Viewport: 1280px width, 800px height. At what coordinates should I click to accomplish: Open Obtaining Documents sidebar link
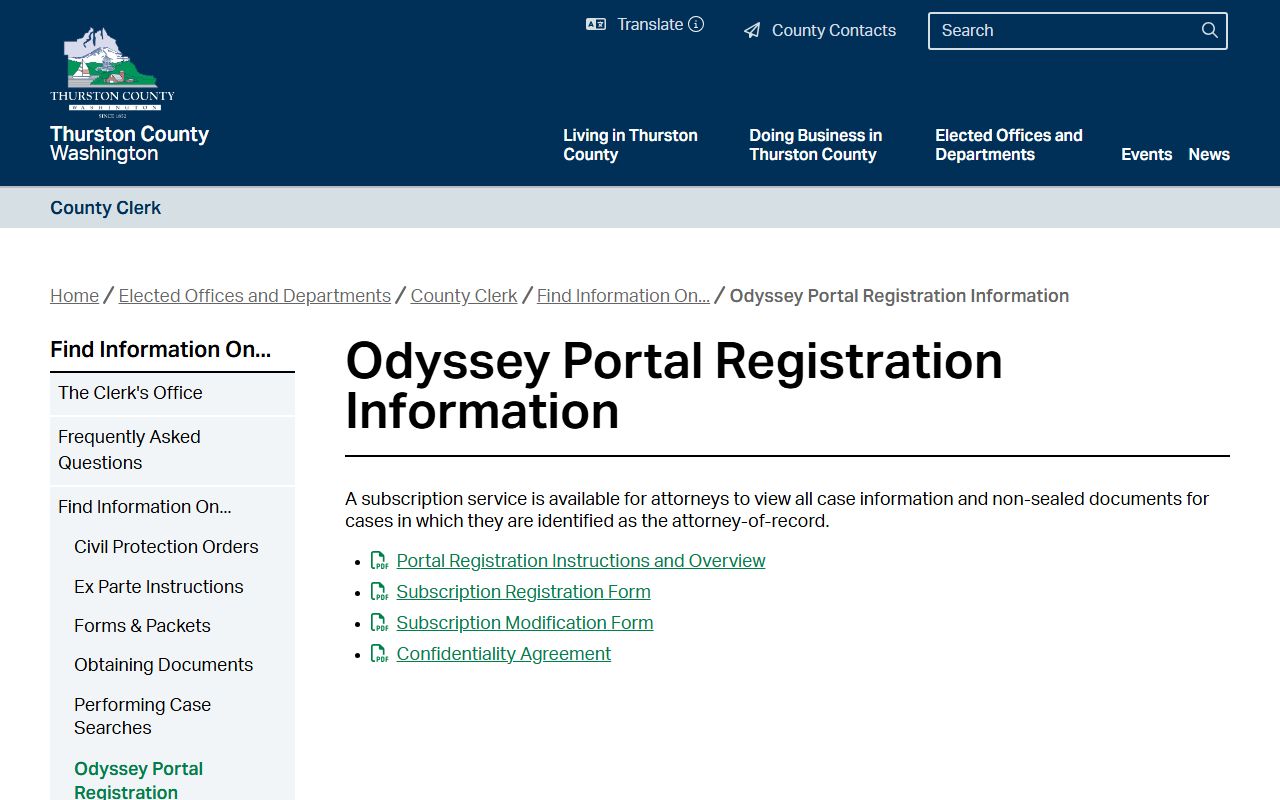coord(164,665)
